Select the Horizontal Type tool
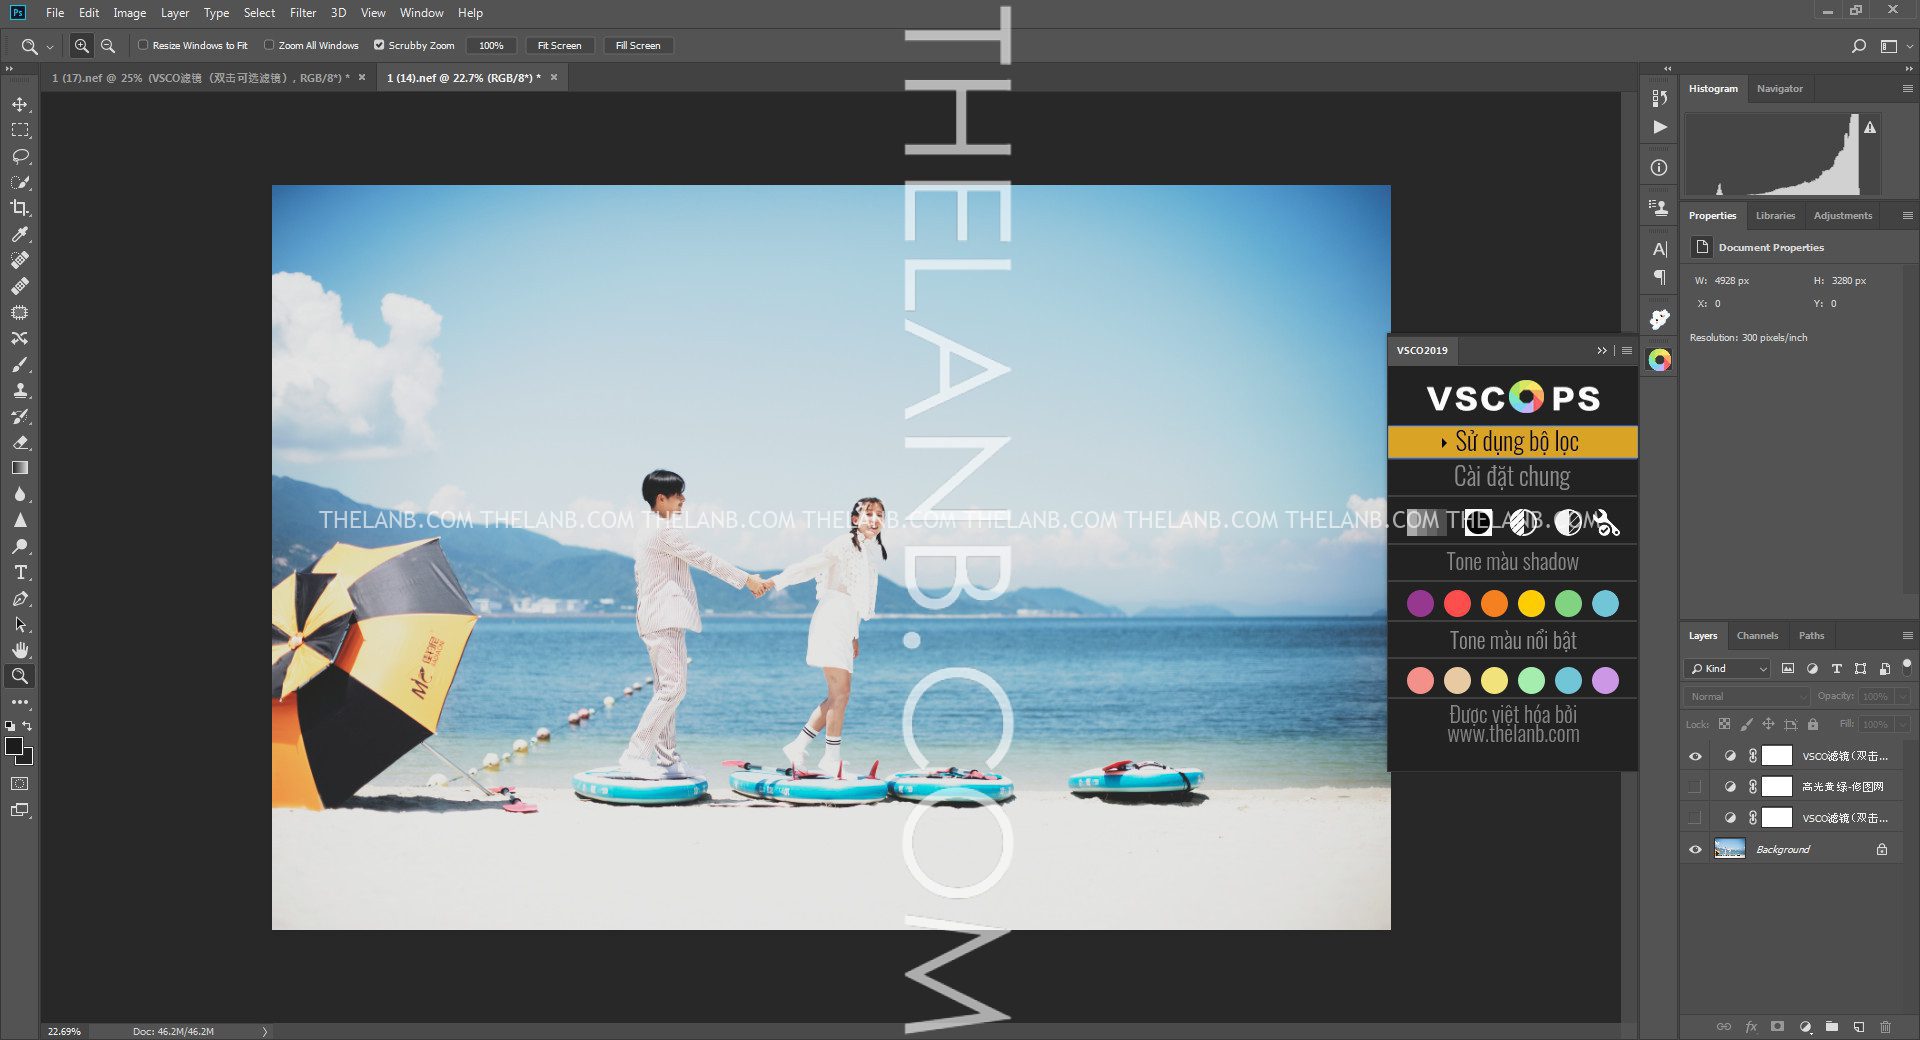The image size is (1920, 1040). point(20,573)
